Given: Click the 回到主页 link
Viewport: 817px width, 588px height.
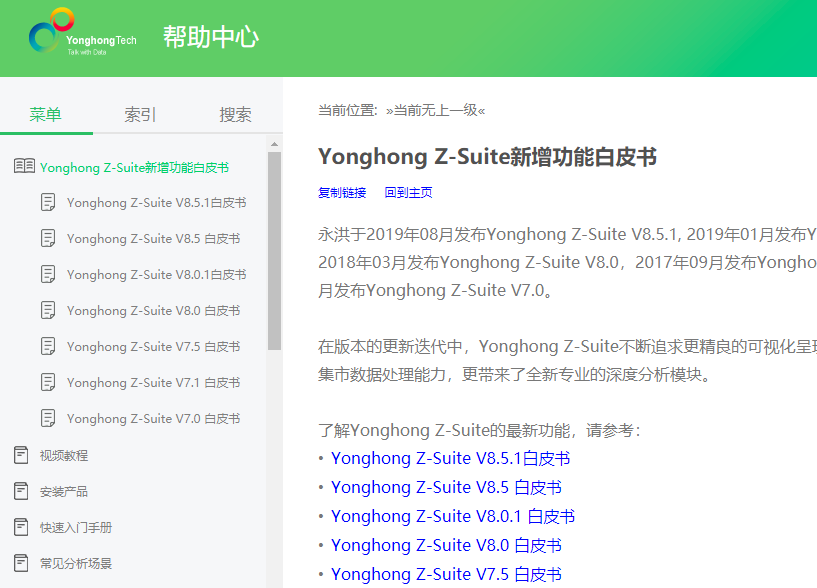Looking at the screenshot, I should 408,193.
